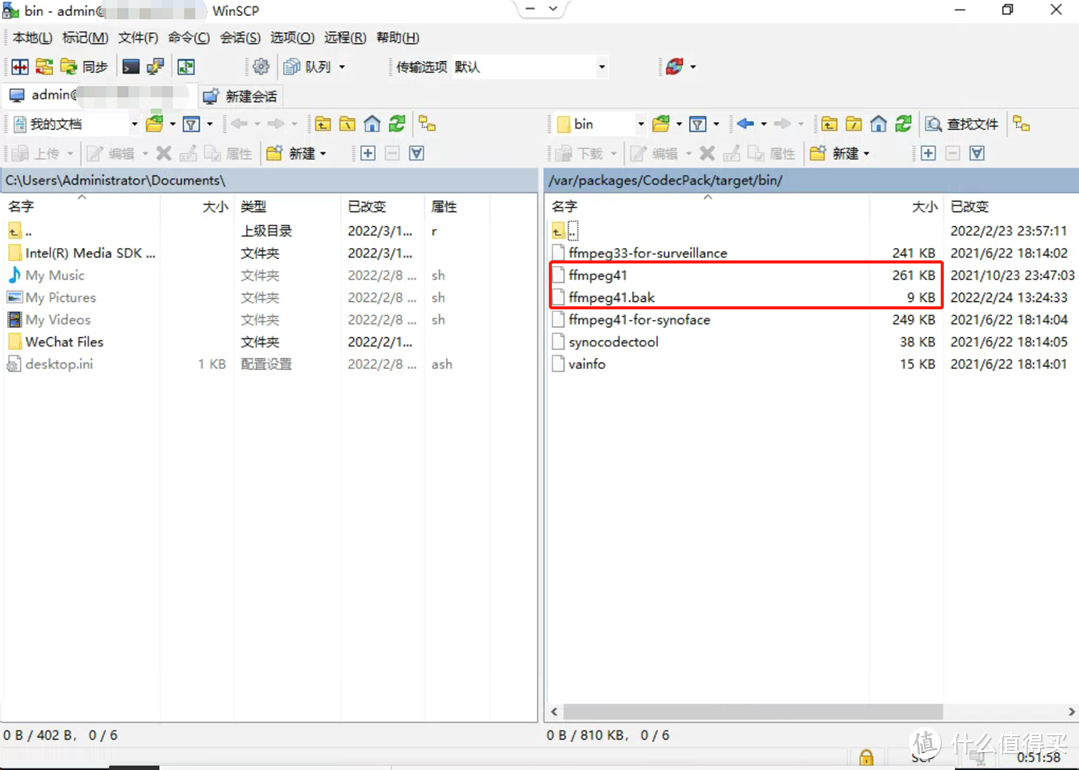
Task: Click remote panel blue back arrow
Action: point(745,124)
